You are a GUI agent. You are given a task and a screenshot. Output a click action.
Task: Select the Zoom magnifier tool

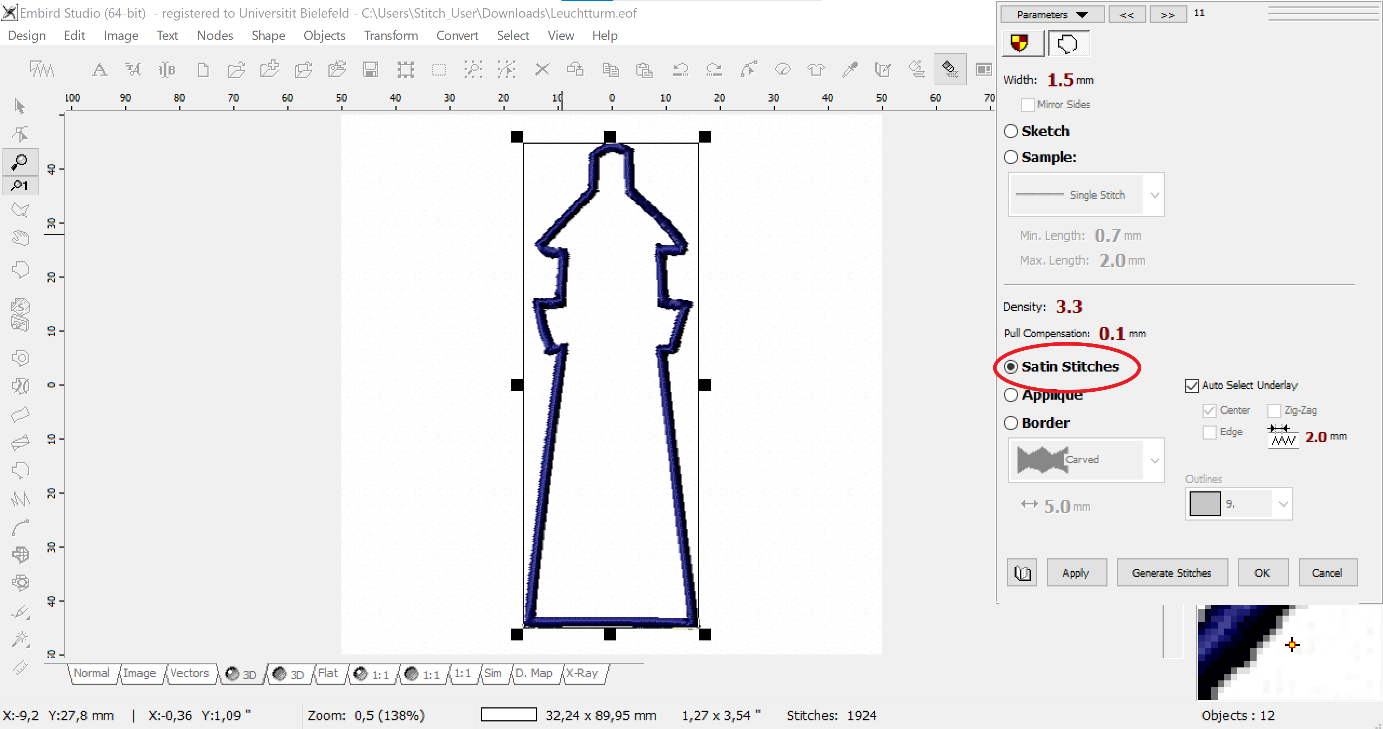[20, 161]
